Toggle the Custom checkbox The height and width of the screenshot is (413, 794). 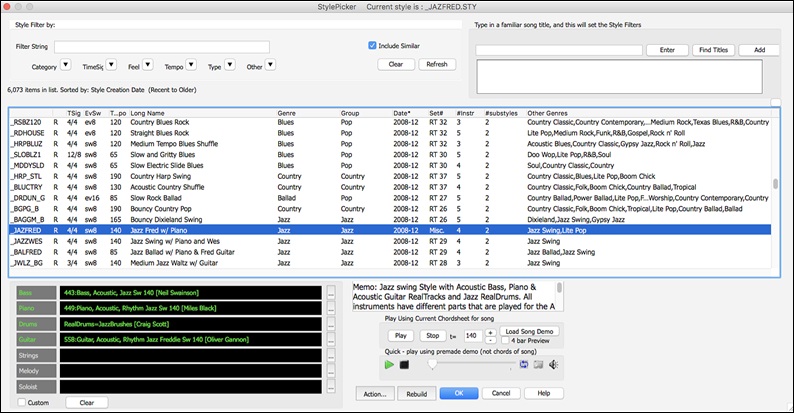coord(22,402)
